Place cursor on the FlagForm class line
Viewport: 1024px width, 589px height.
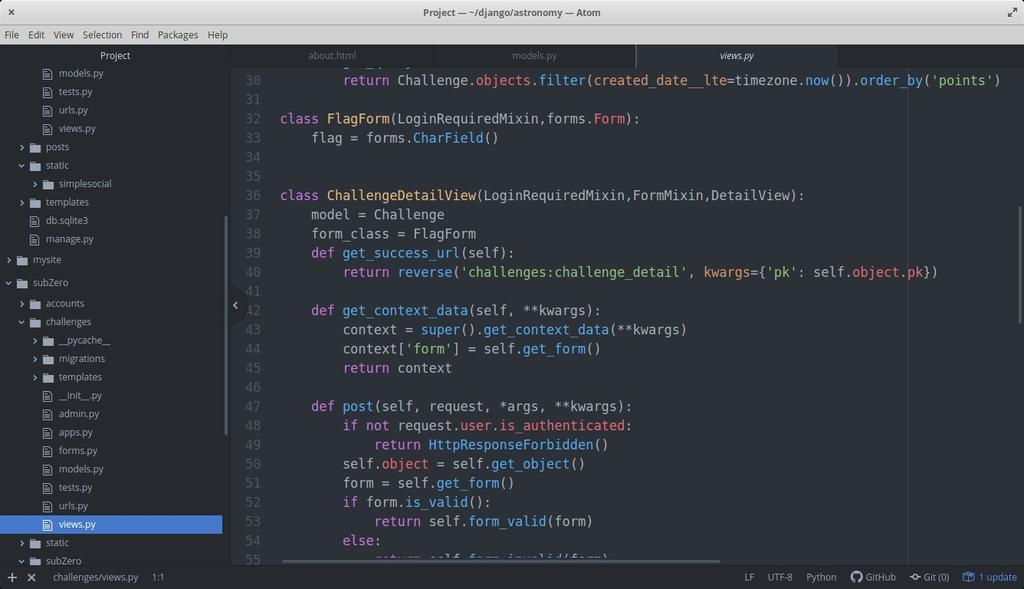460,119
